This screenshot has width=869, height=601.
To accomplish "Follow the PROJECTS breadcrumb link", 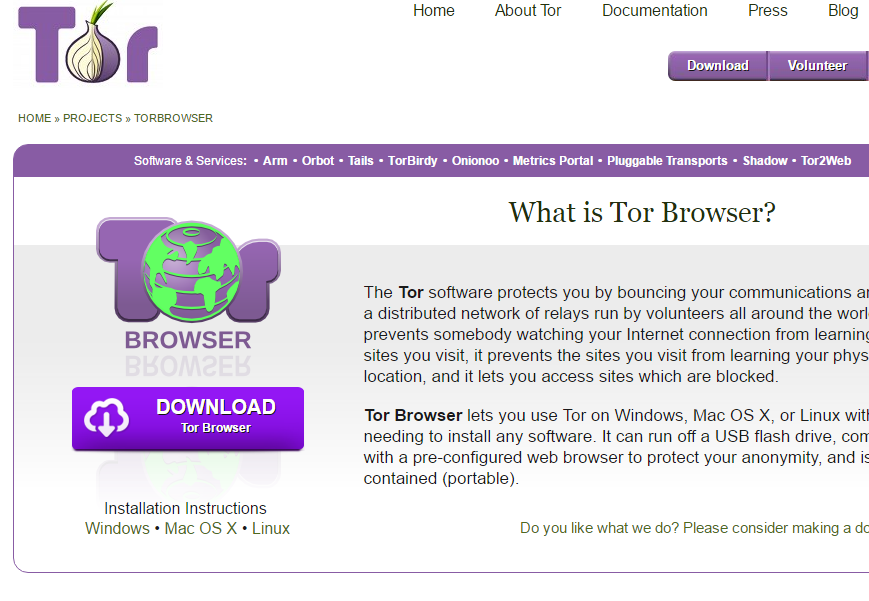I will (93, 118).
